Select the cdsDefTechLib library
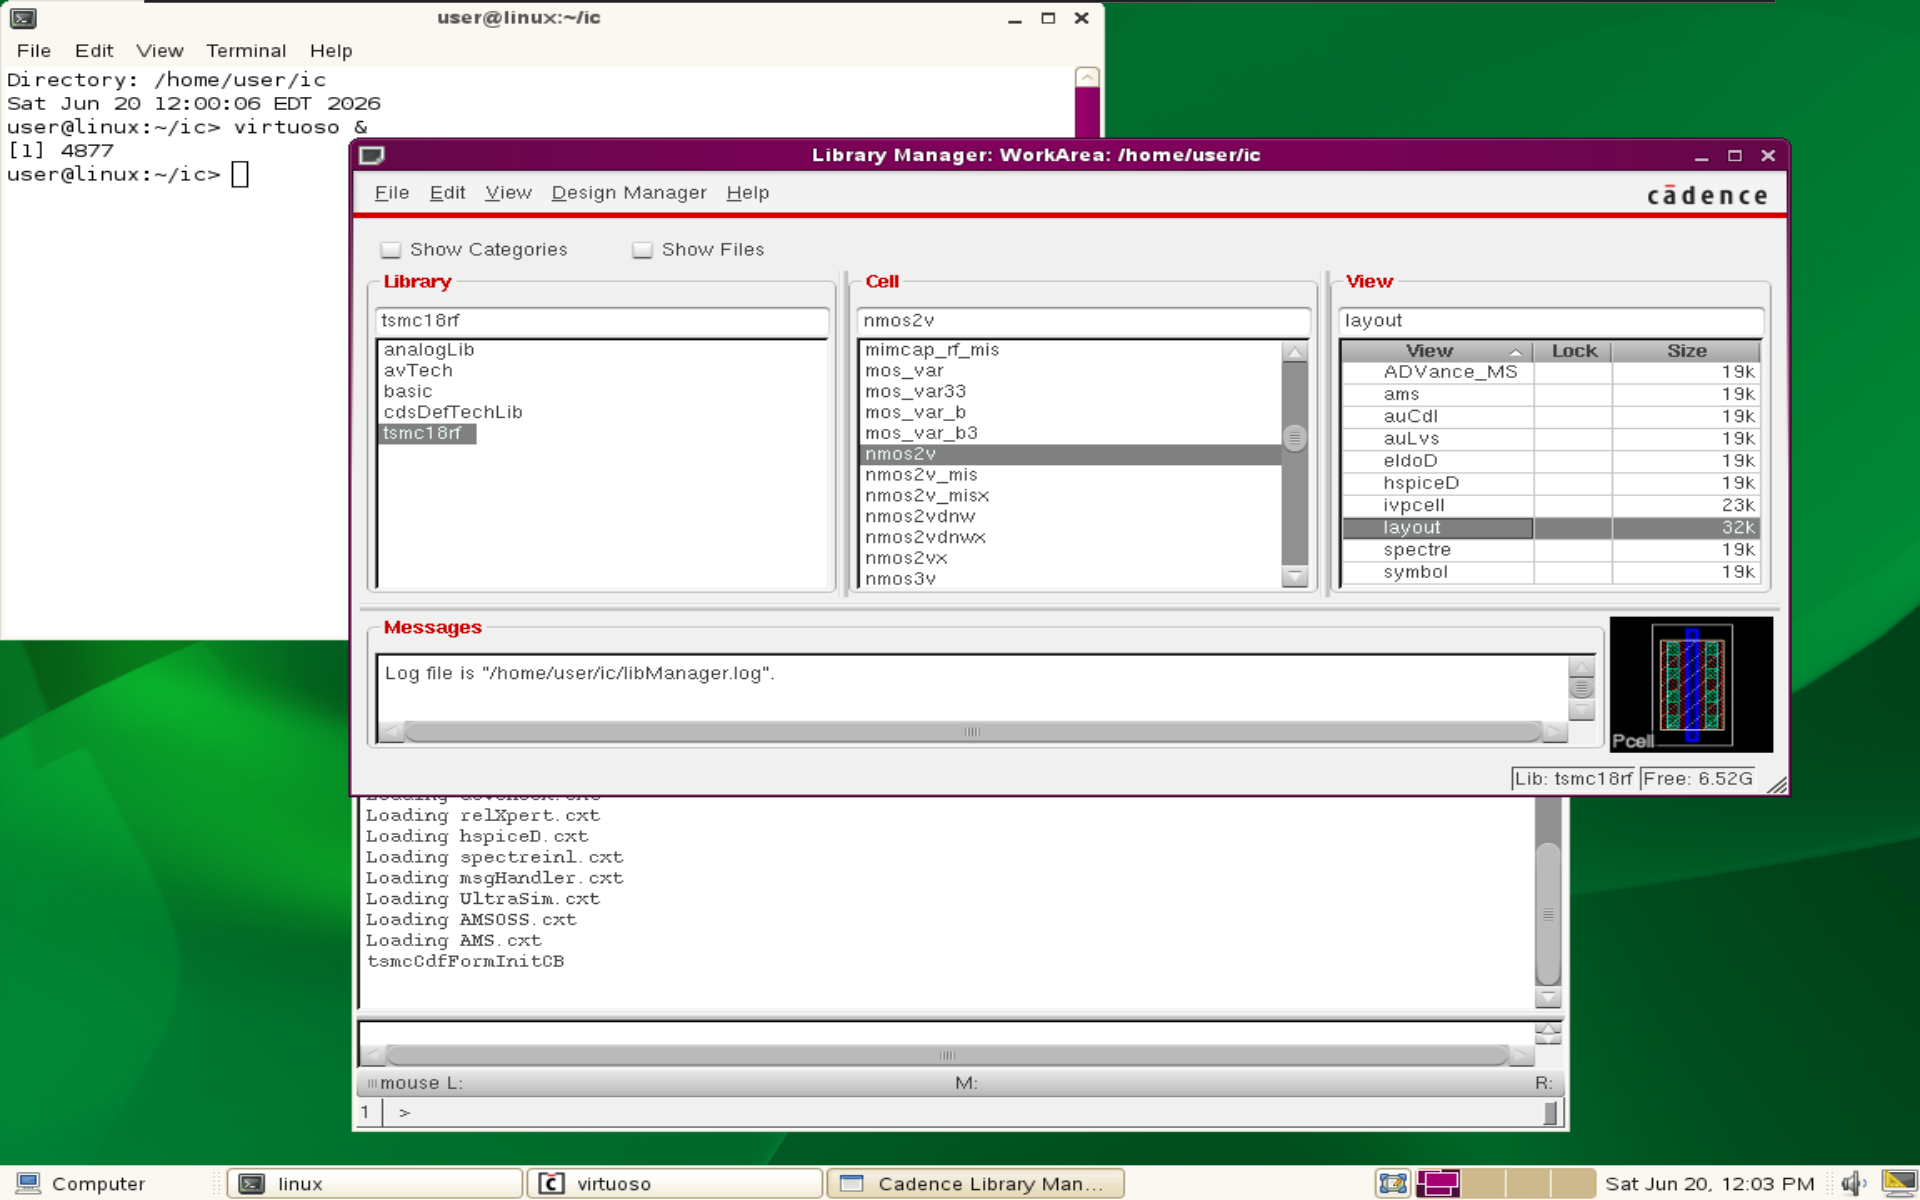The height and width of the screenshot is (1200, 1920). click(453, 413)
